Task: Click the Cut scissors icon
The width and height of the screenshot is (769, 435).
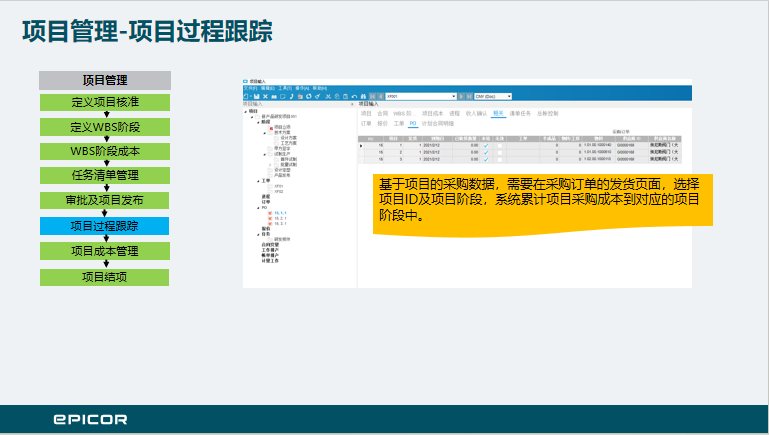Action: coord(329,96)
